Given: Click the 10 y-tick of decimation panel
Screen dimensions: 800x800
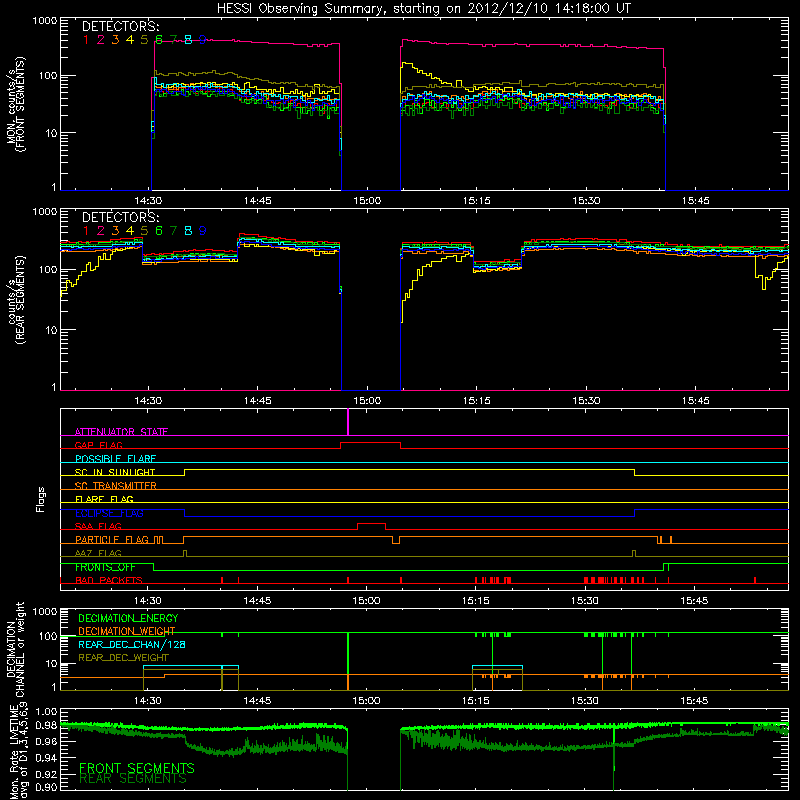Looking at the screenshot, I should coord(52,664).
